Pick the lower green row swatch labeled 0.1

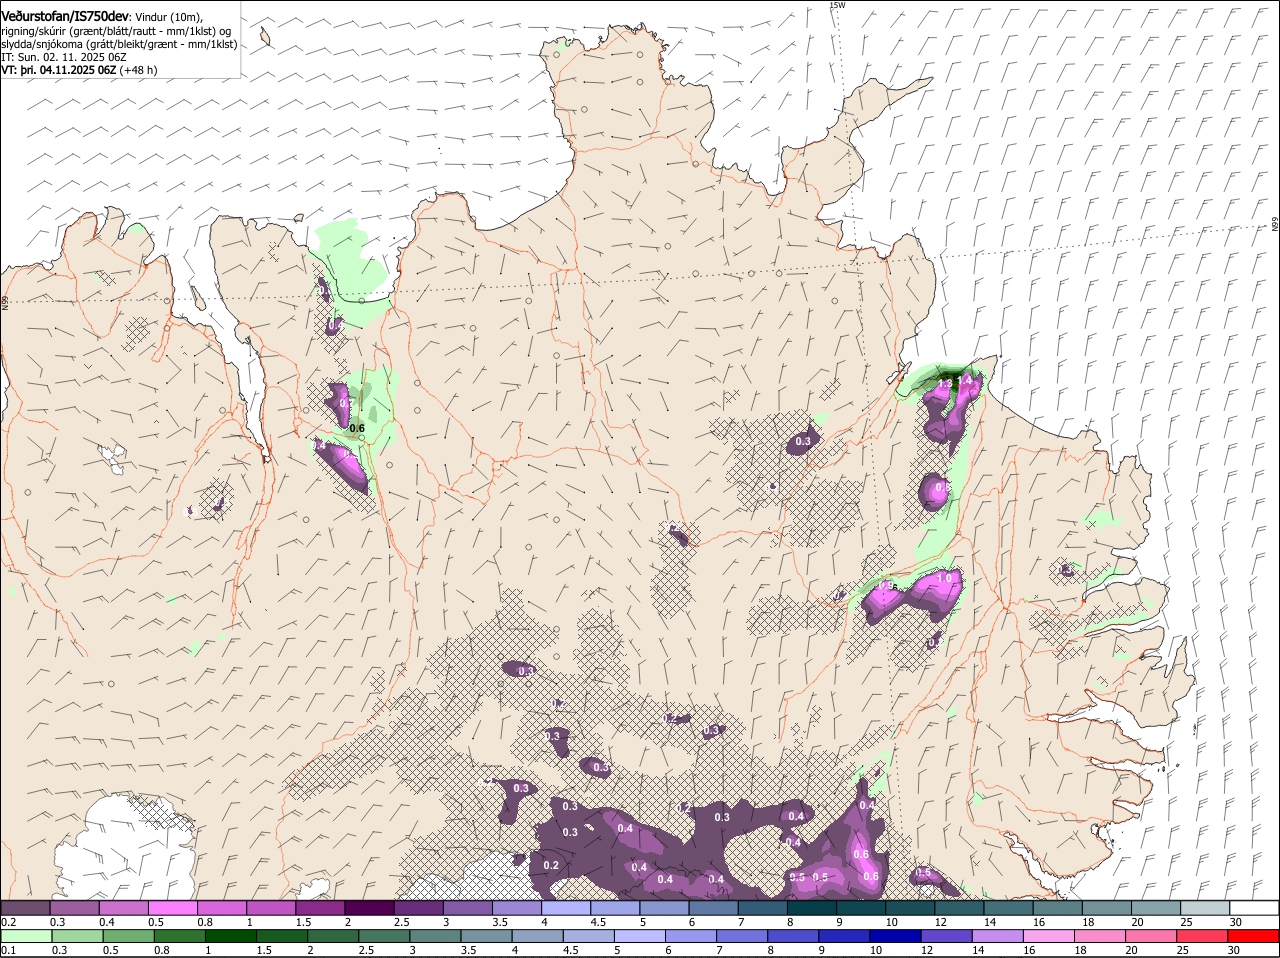click(26, 936)
